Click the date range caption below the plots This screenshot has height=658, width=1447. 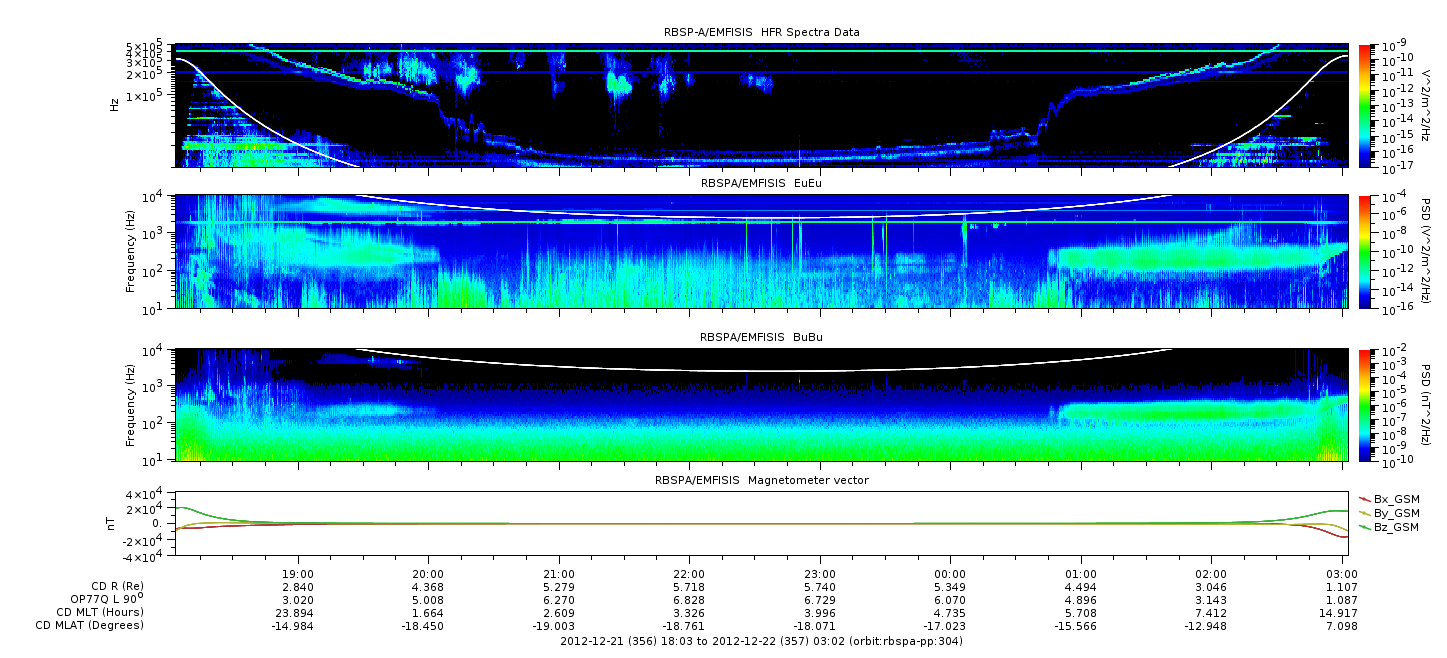point(761,641)
